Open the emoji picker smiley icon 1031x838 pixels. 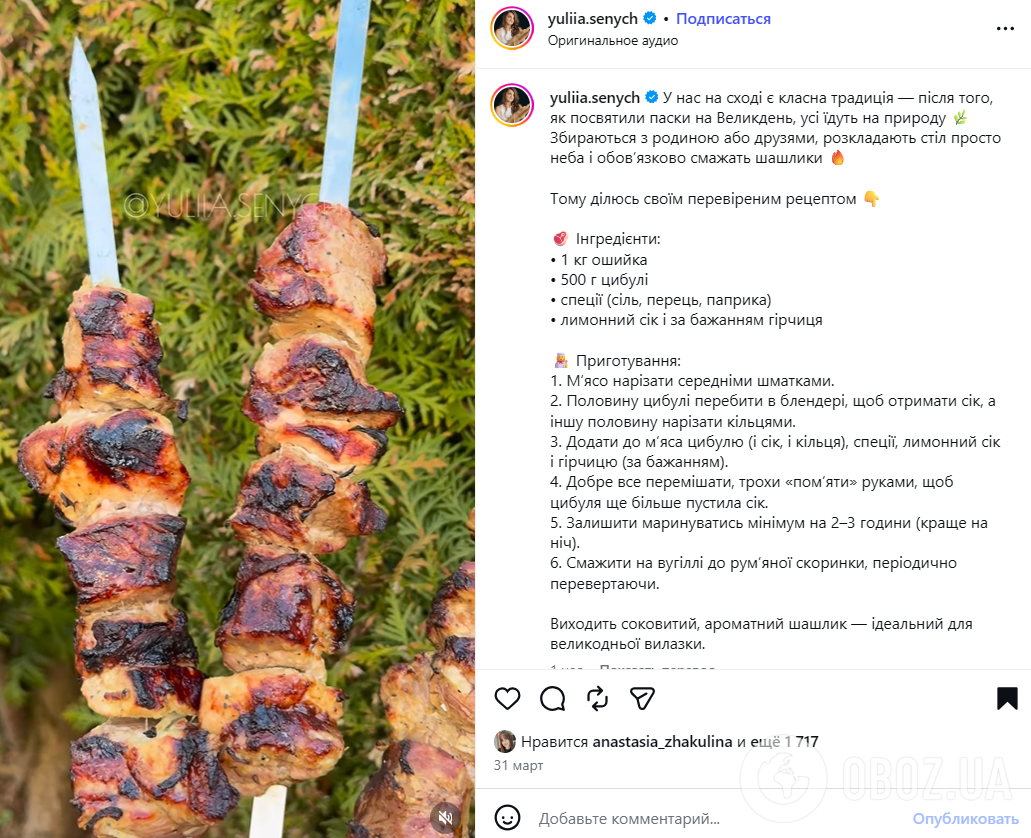coord(508,818)
